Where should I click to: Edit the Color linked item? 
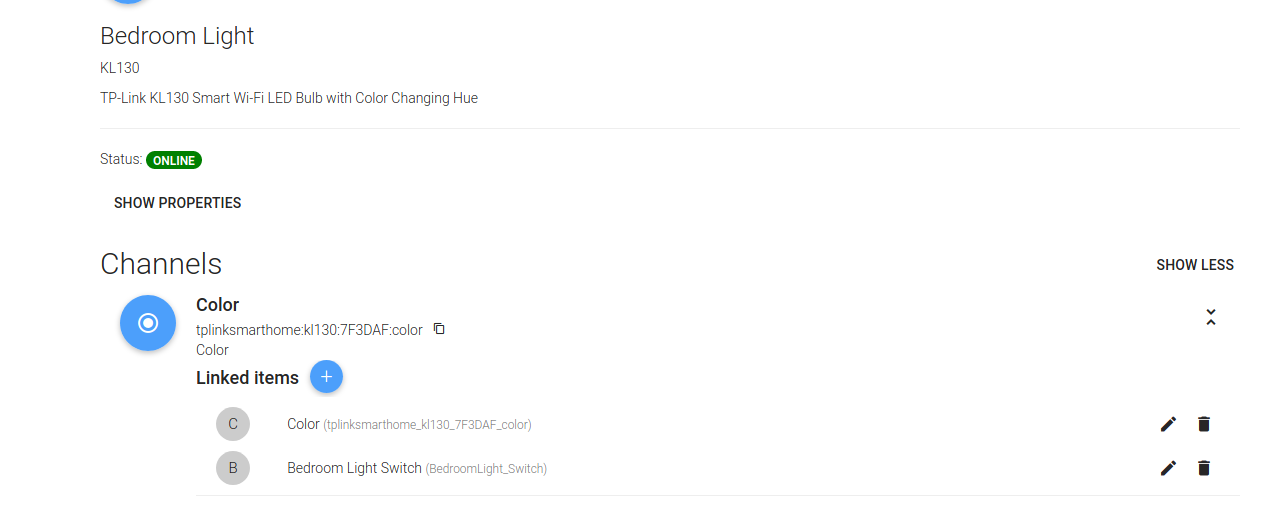coord(1168,424)
